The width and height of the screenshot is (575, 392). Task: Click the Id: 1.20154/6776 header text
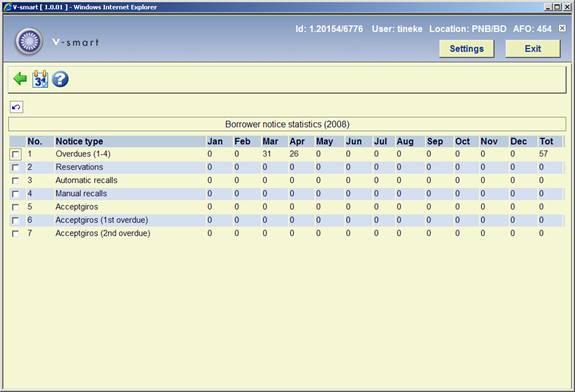[x=329, y=29]
